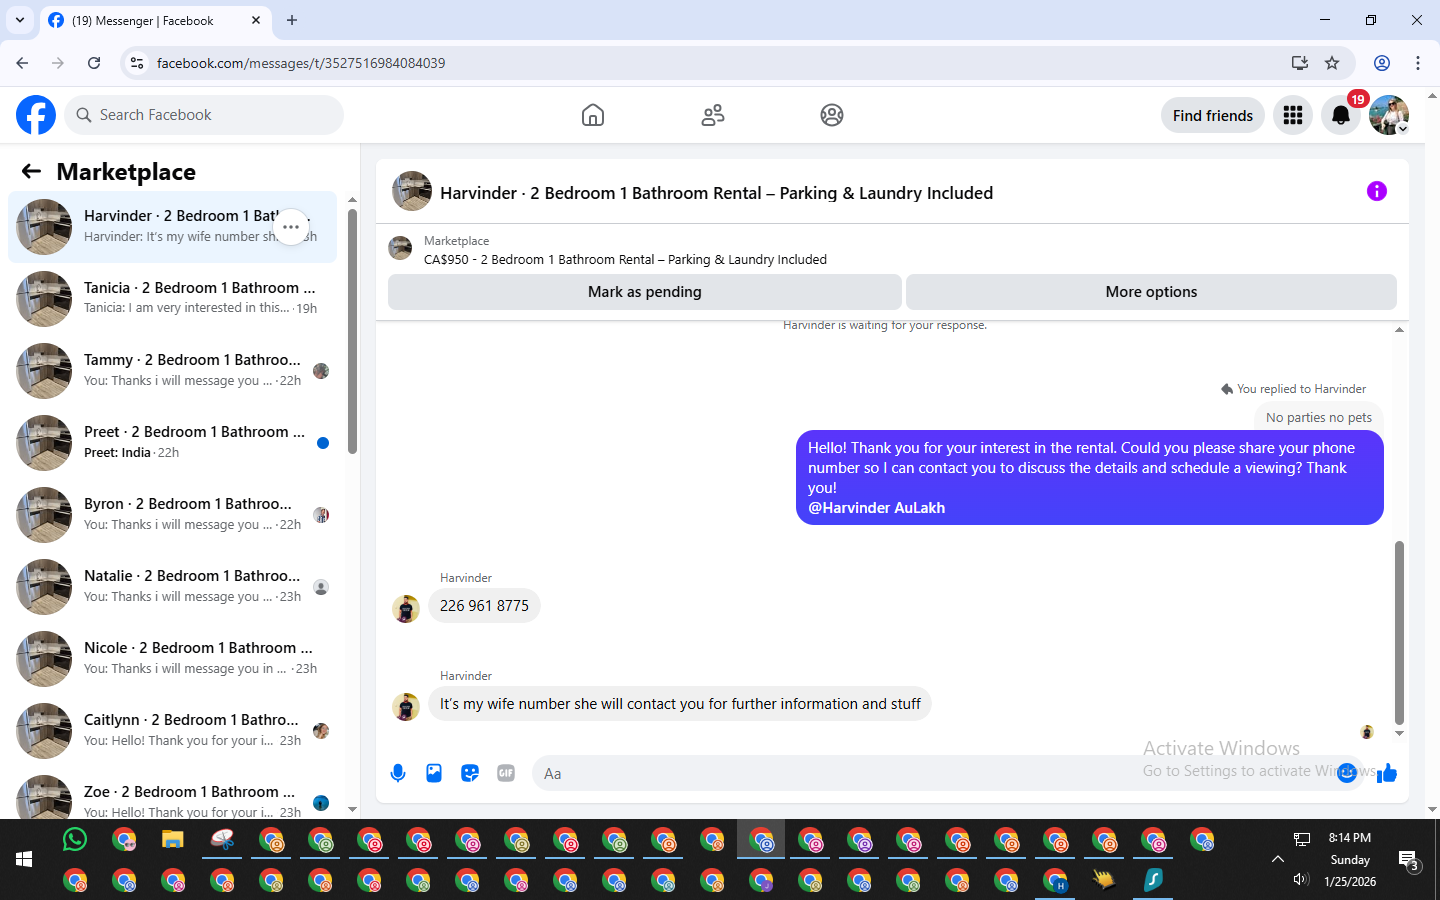Click the voice clip microphone icon
The height and width of the screenshot is (900, 1440).
tap(398, 773)
